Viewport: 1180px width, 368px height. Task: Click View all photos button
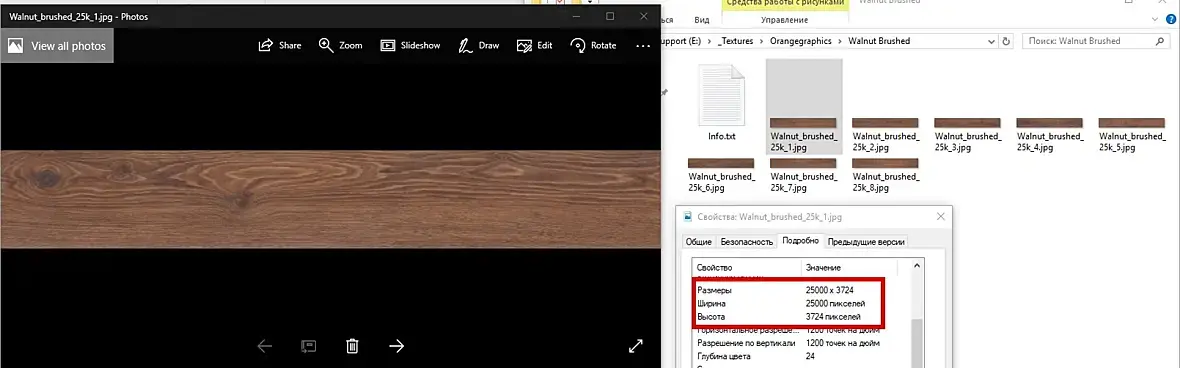coord(57,46)
